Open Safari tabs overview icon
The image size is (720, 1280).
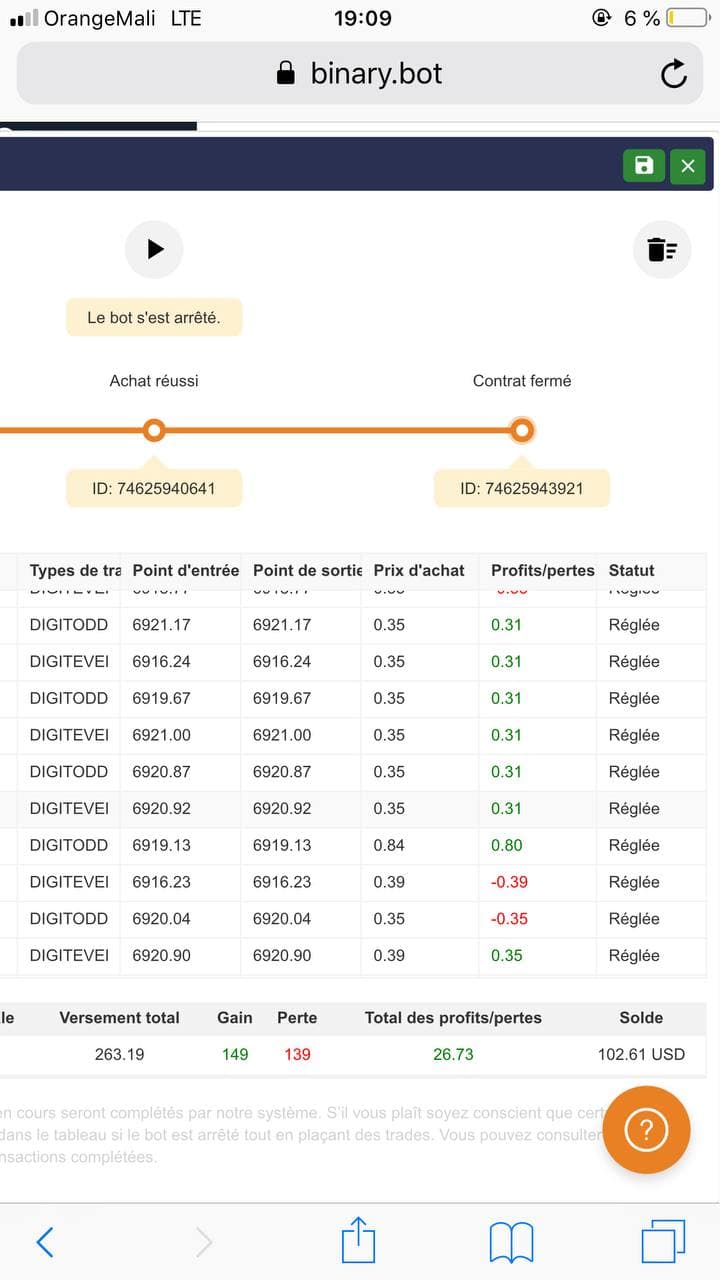[x=662, y=1242]
